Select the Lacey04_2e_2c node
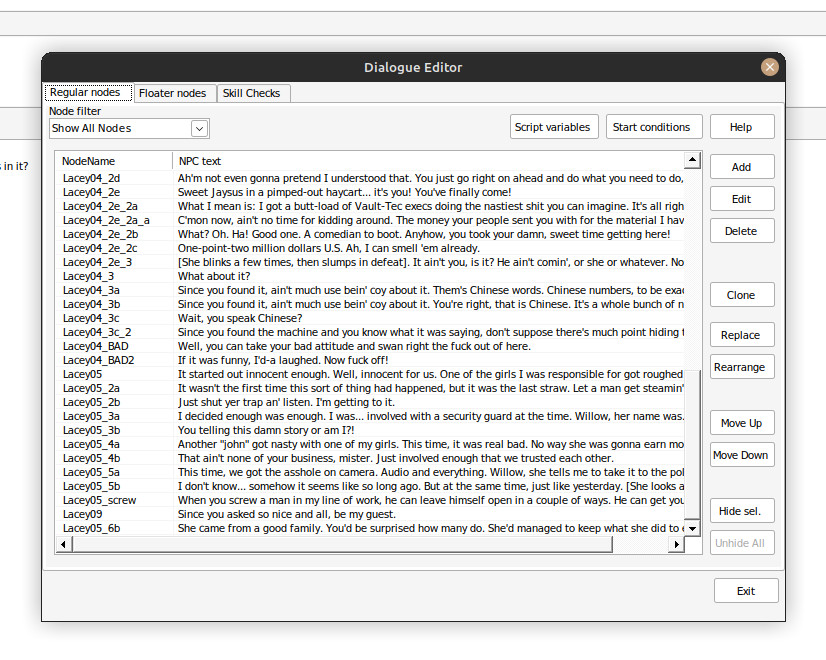The width and height of the screenshot is (826, 660). tap(370, 248)
